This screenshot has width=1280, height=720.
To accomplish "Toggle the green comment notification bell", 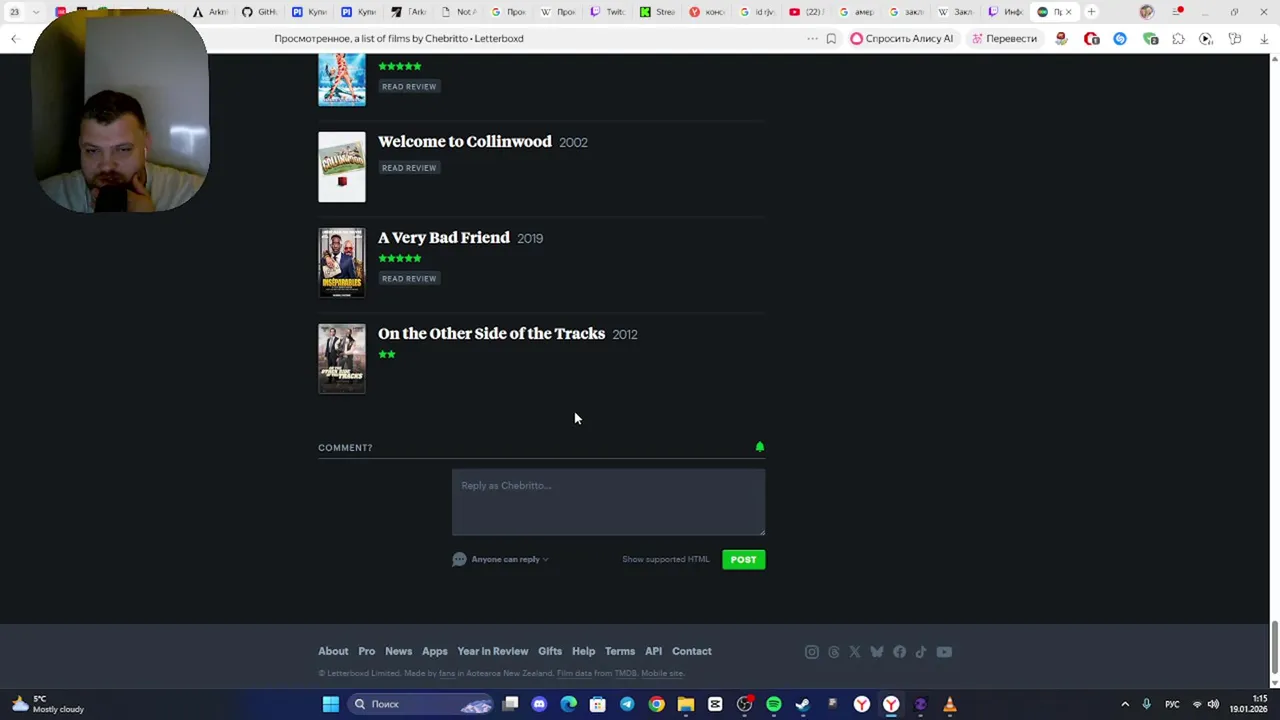I will coord(760,447).
